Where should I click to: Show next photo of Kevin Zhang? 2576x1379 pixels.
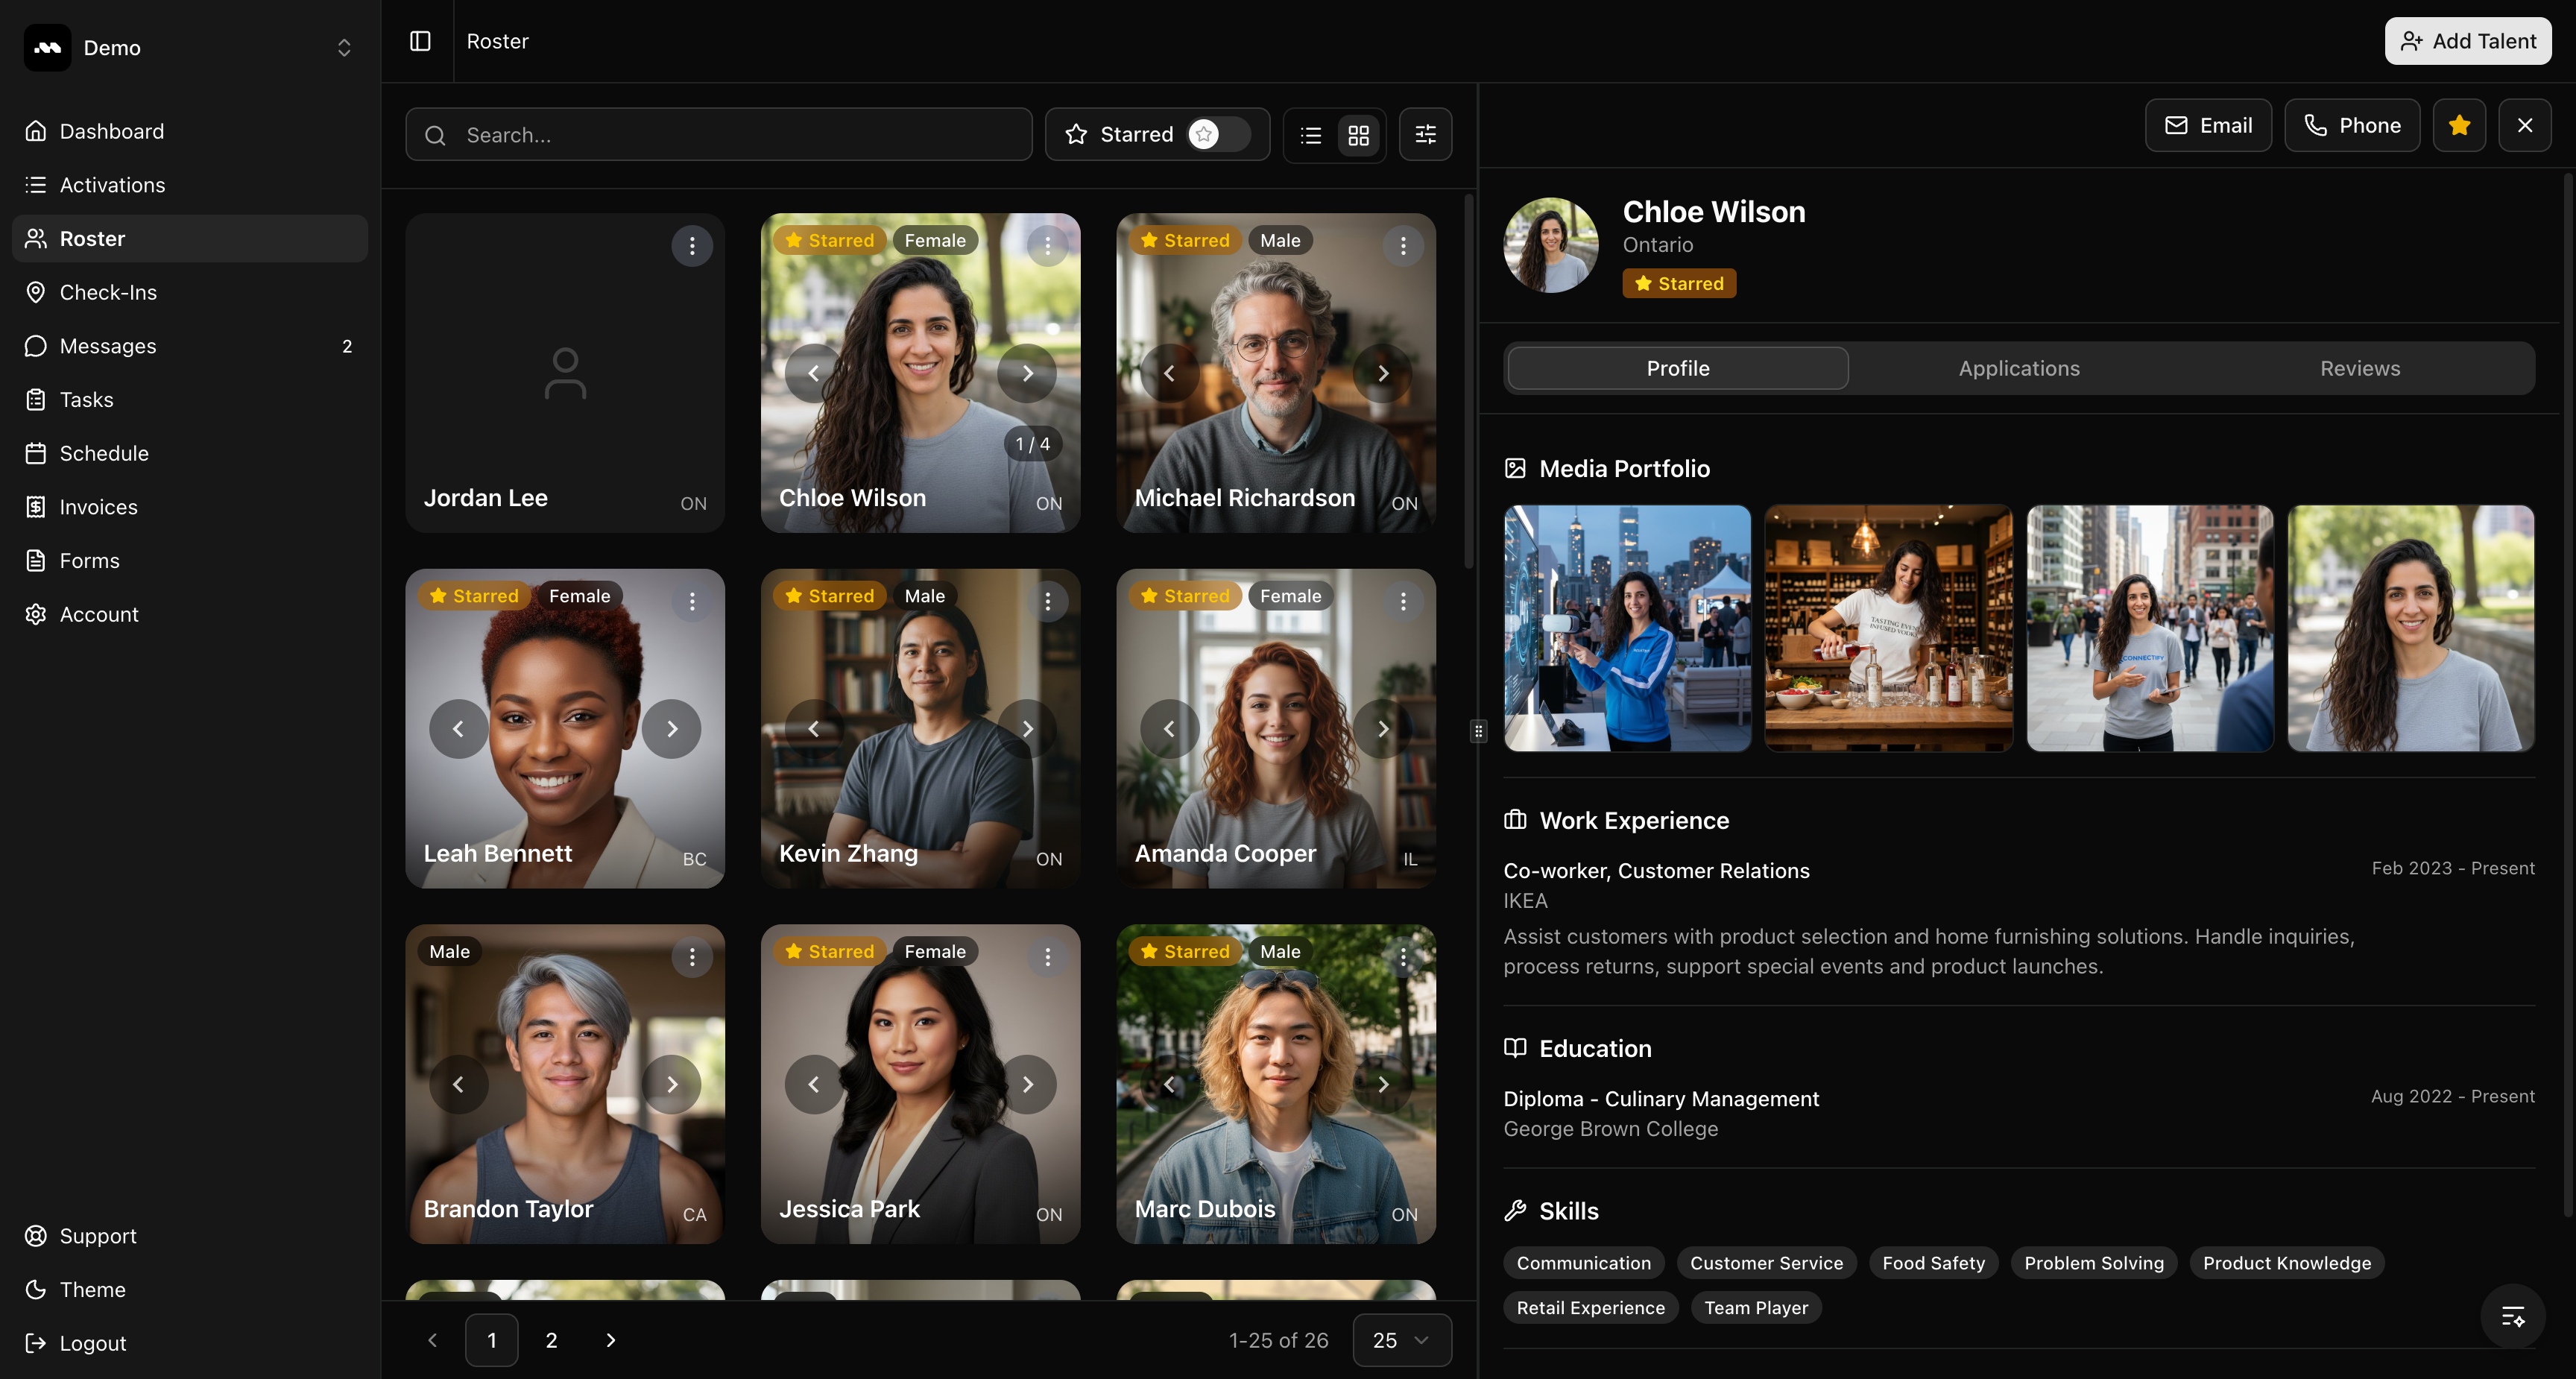pyautogui.click(x=1027, y=729)
